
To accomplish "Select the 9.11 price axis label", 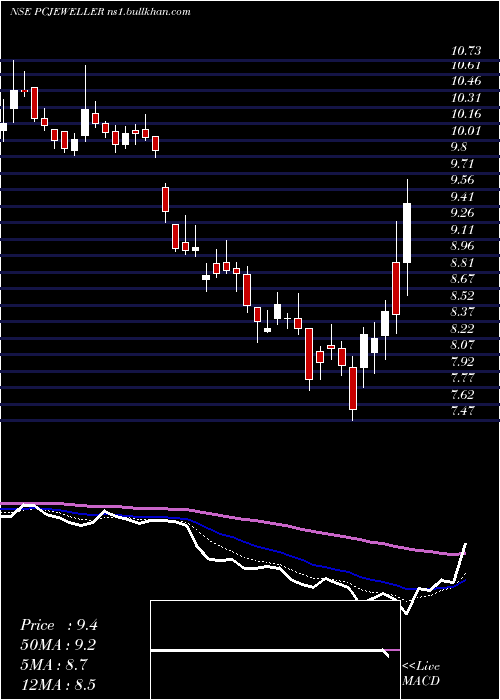I will coord(463,229).
